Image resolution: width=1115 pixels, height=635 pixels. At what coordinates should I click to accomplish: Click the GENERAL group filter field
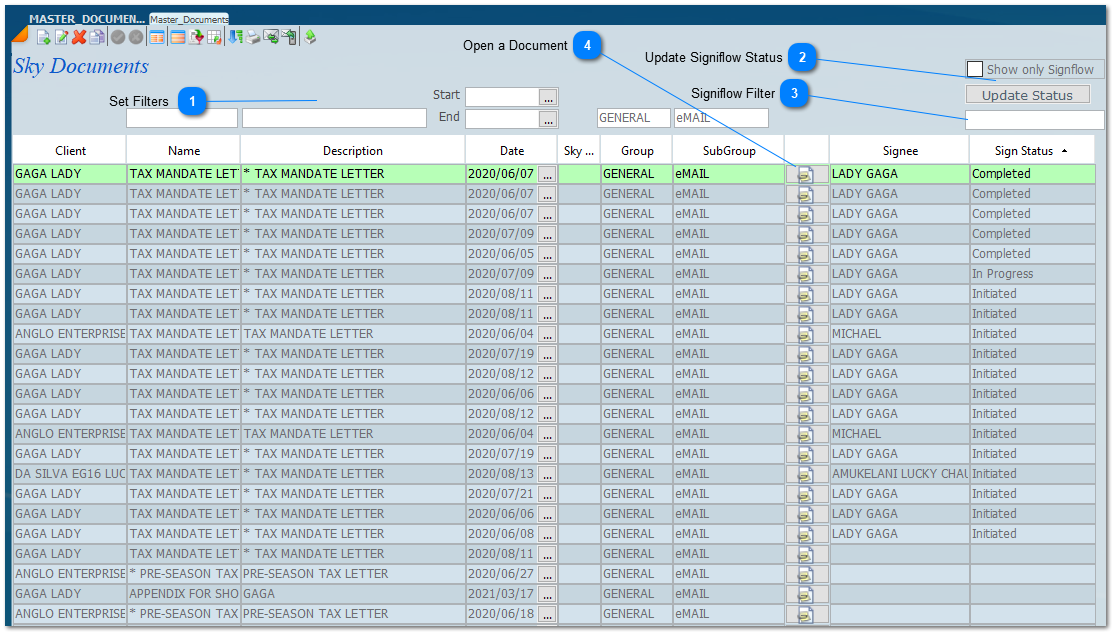(633, 118)
